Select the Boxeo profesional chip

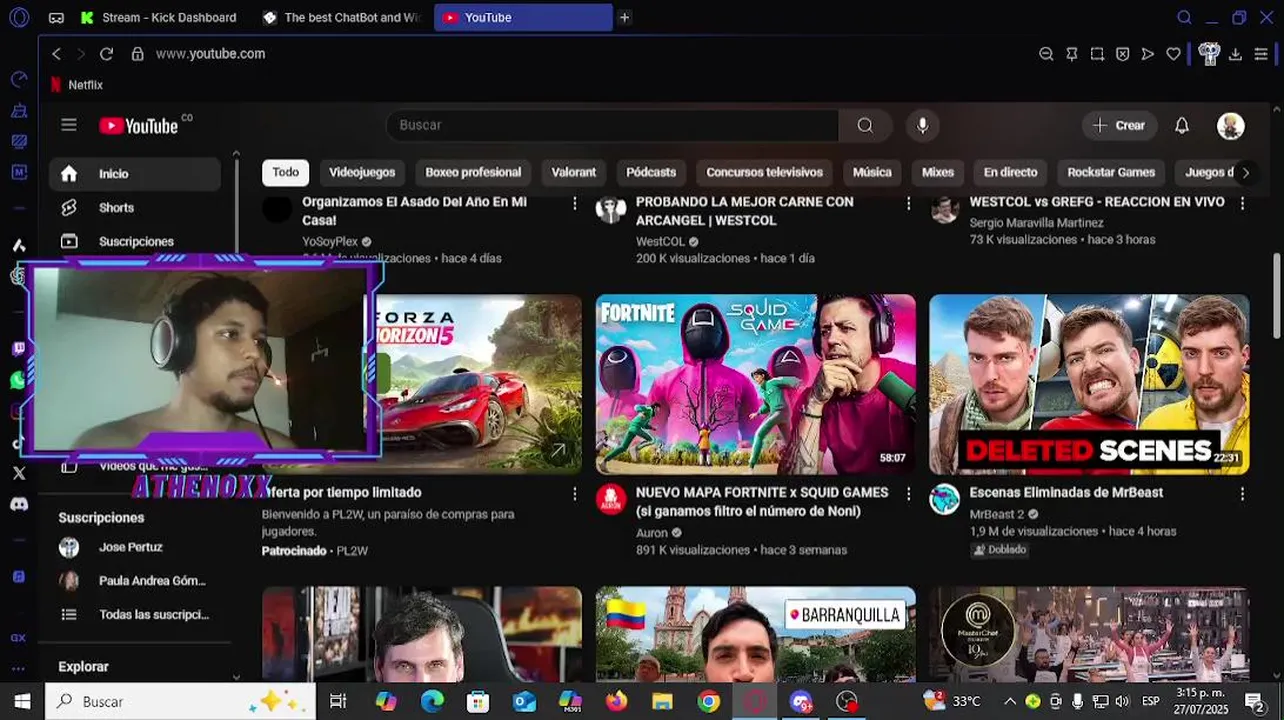(473, 172)
